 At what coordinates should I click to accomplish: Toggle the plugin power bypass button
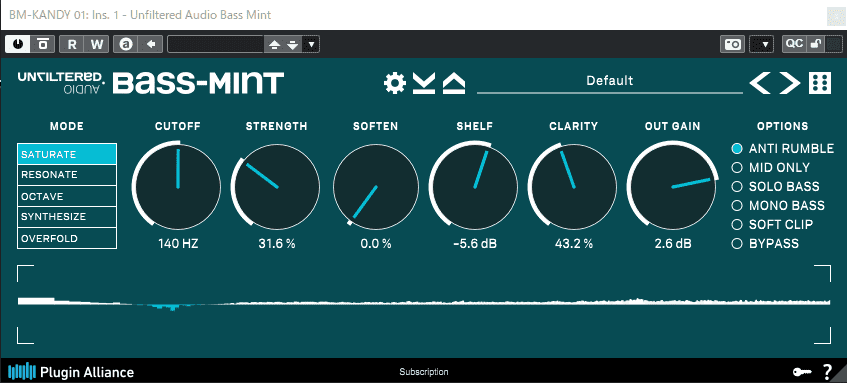click(18, 44)
